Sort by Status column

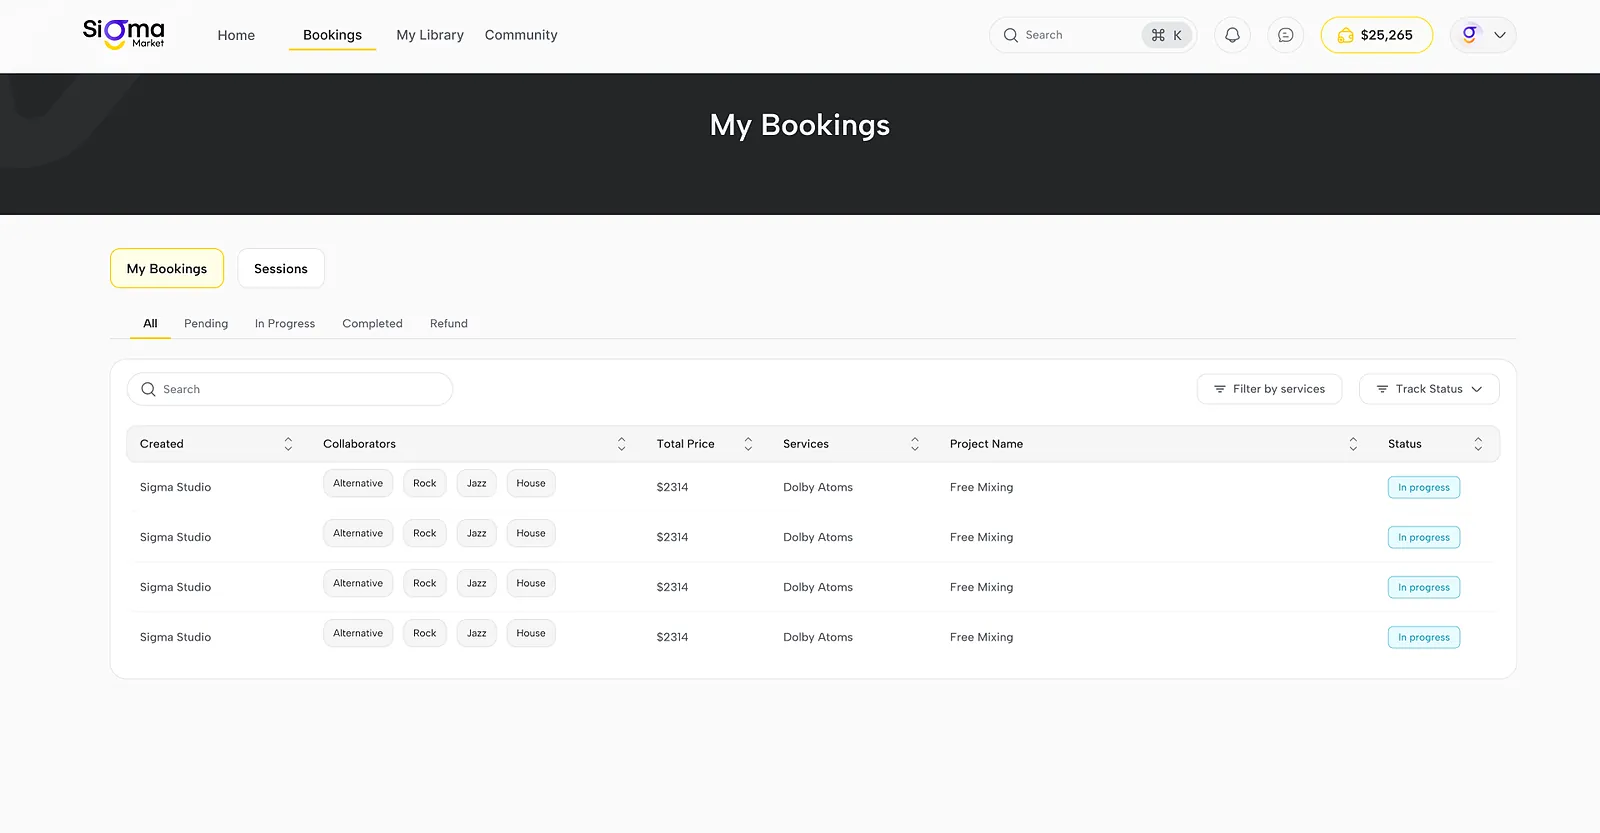point(1478,444)
